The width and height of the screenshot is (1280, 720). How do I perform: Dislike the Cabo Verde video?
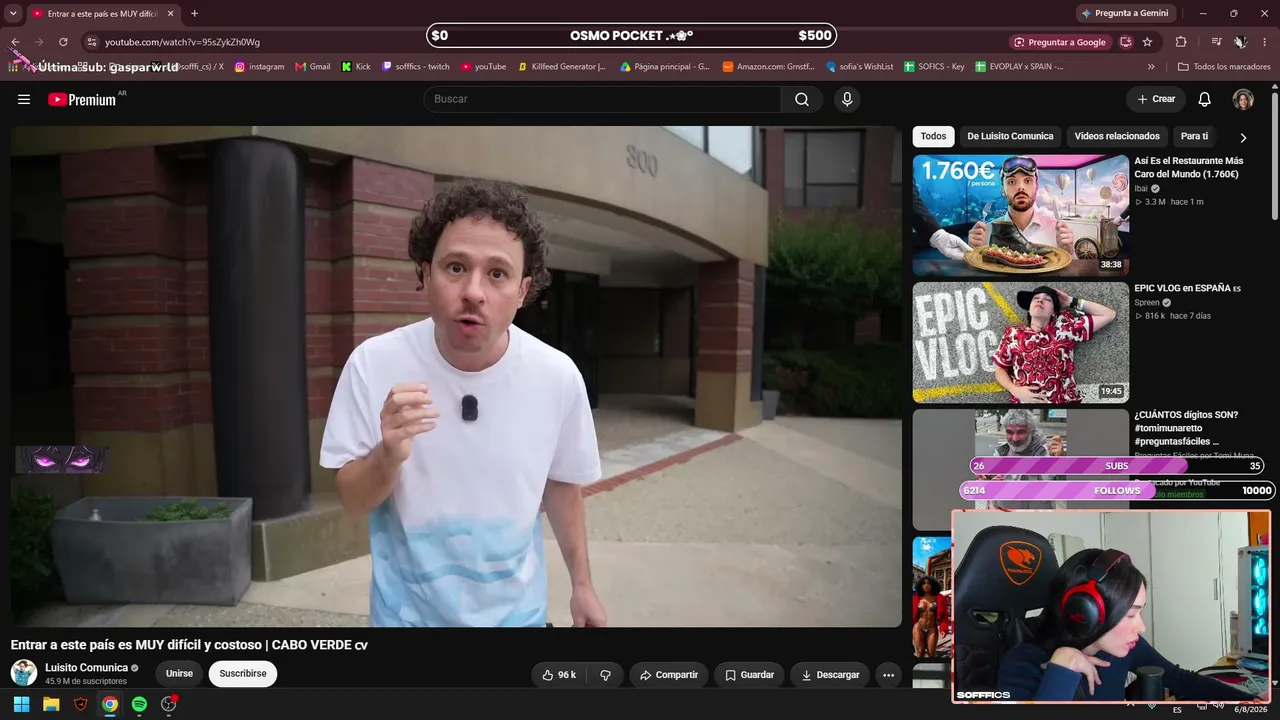click(x=605, y=675)
